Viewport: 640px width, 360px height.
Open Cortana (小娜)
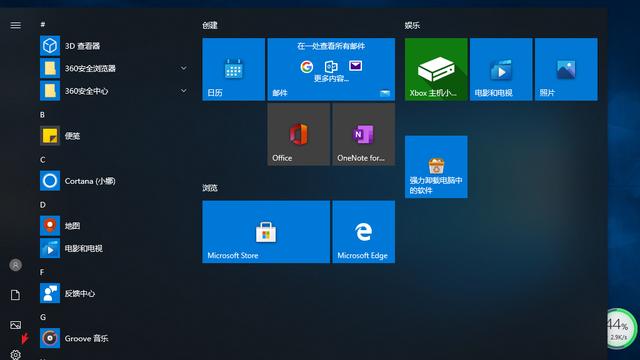click(114, 181)
